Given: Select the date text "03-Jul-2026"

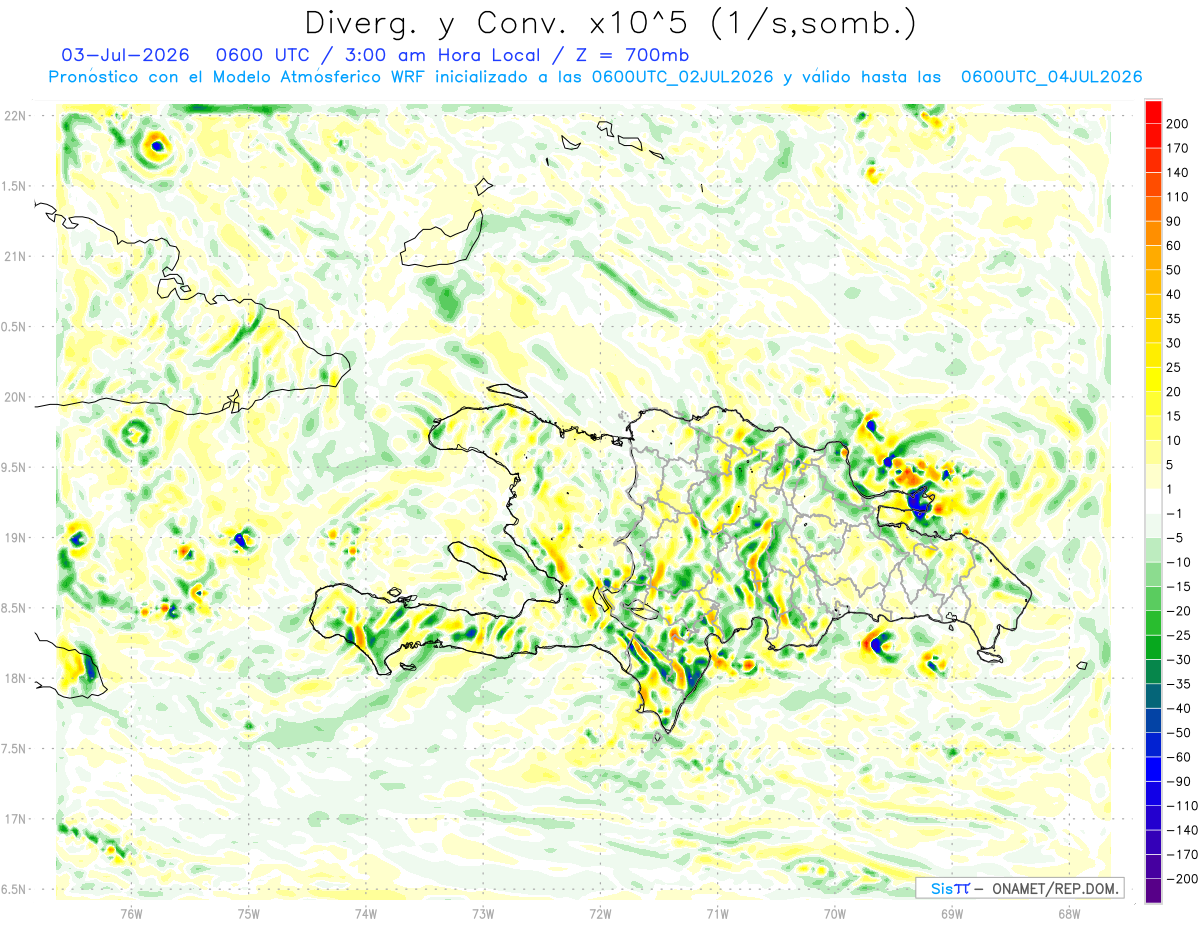Looking at the screenshot, I should pyautogui.click(x=125, y=55).
